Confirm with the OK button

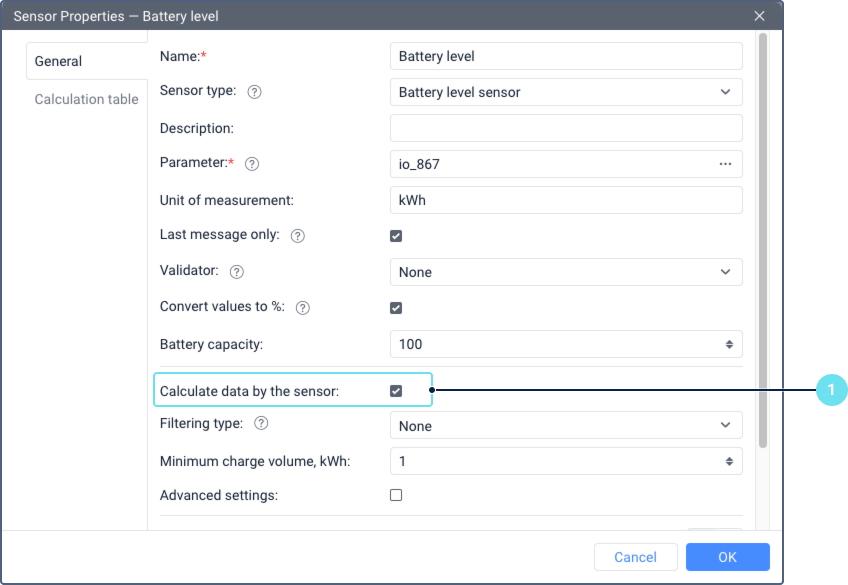click(727, 557)
